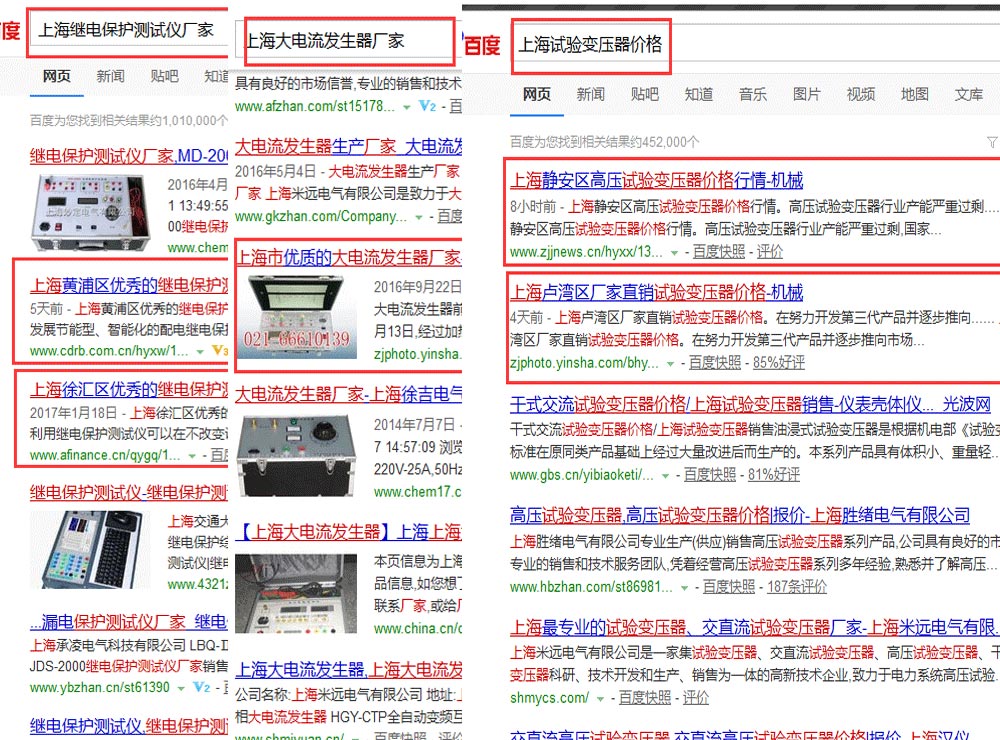Click the V2 badge after www.ybzhan.cn/st61390
Screen dimensions: 1000x740
click(x=202, y=687)
